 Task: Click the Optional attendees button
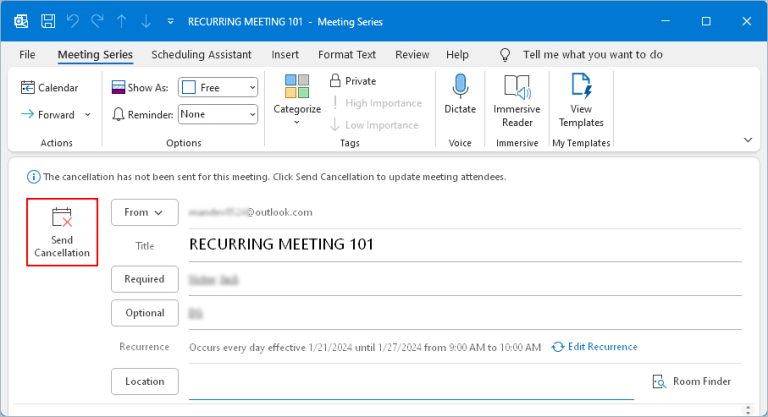pos(144,313)
